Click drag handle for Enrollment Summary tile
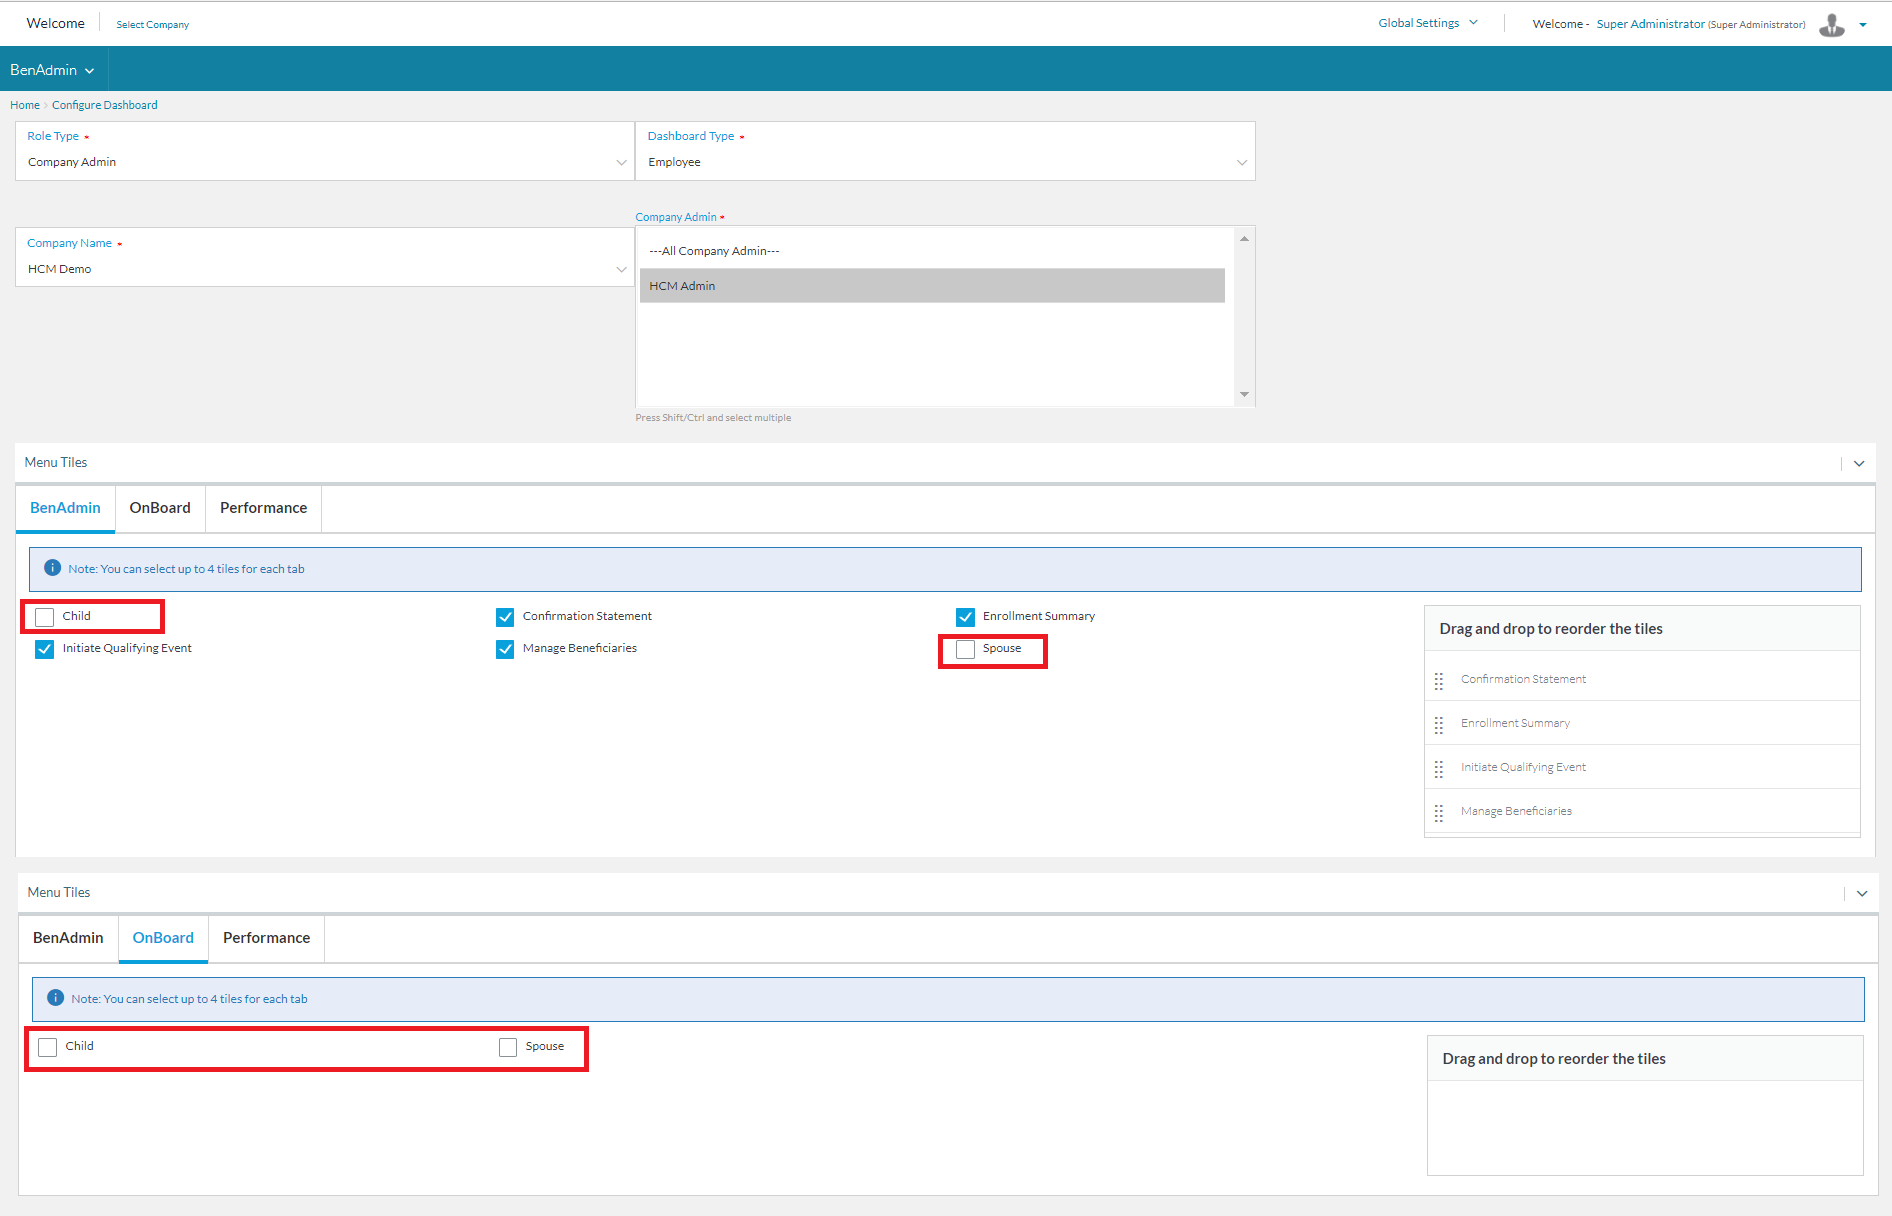The height and width of the screenshot is (1216, 1892). click(x=1438, y=724)
